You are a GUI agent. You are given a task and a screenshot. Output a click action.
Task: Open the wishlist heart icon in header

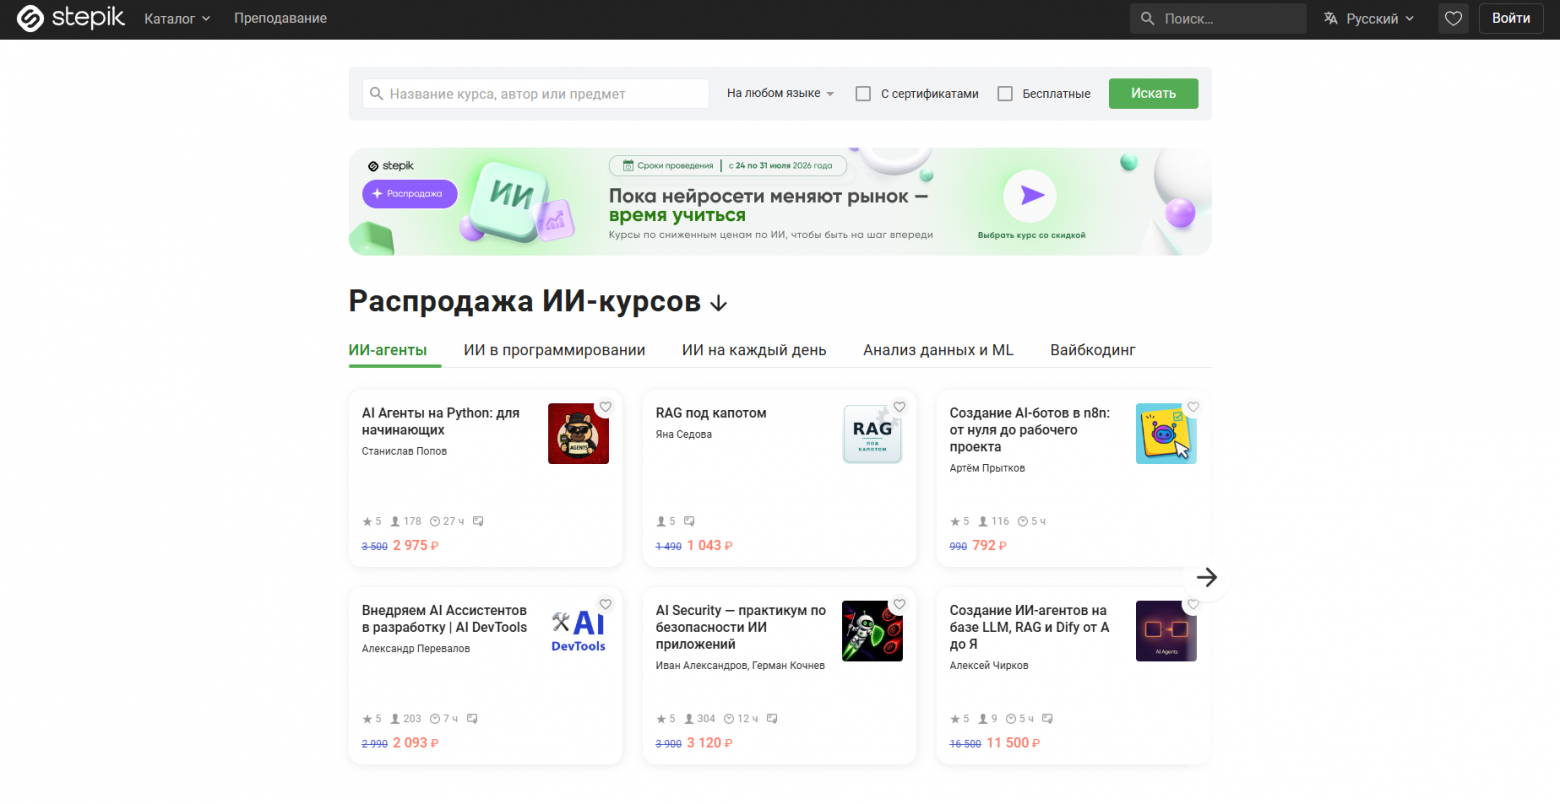1453,18
